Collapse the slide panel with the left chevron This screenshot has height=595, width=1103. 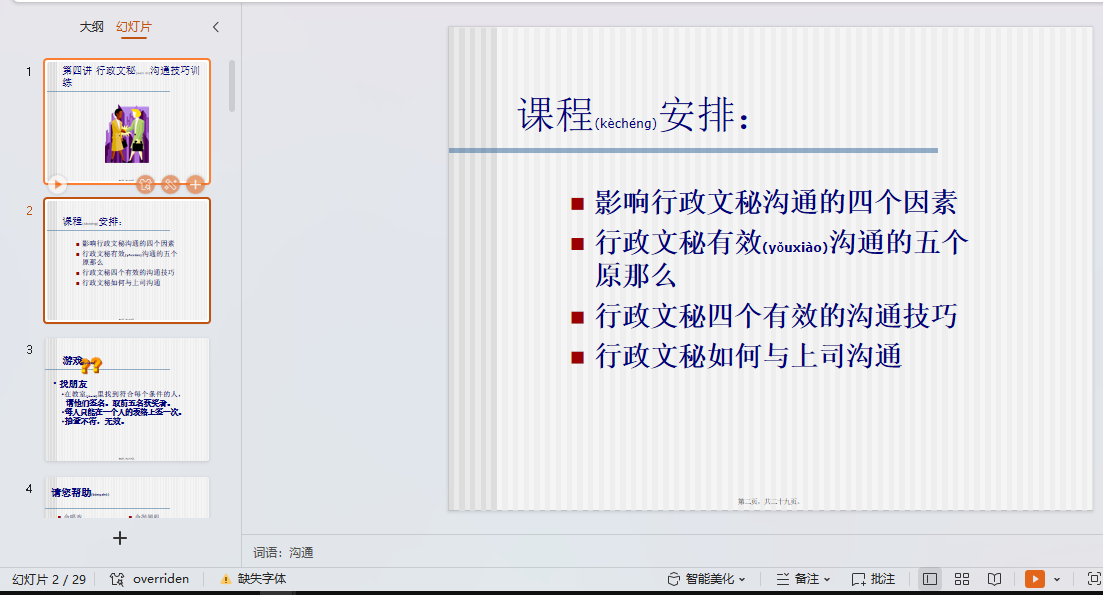coord(216,27)
